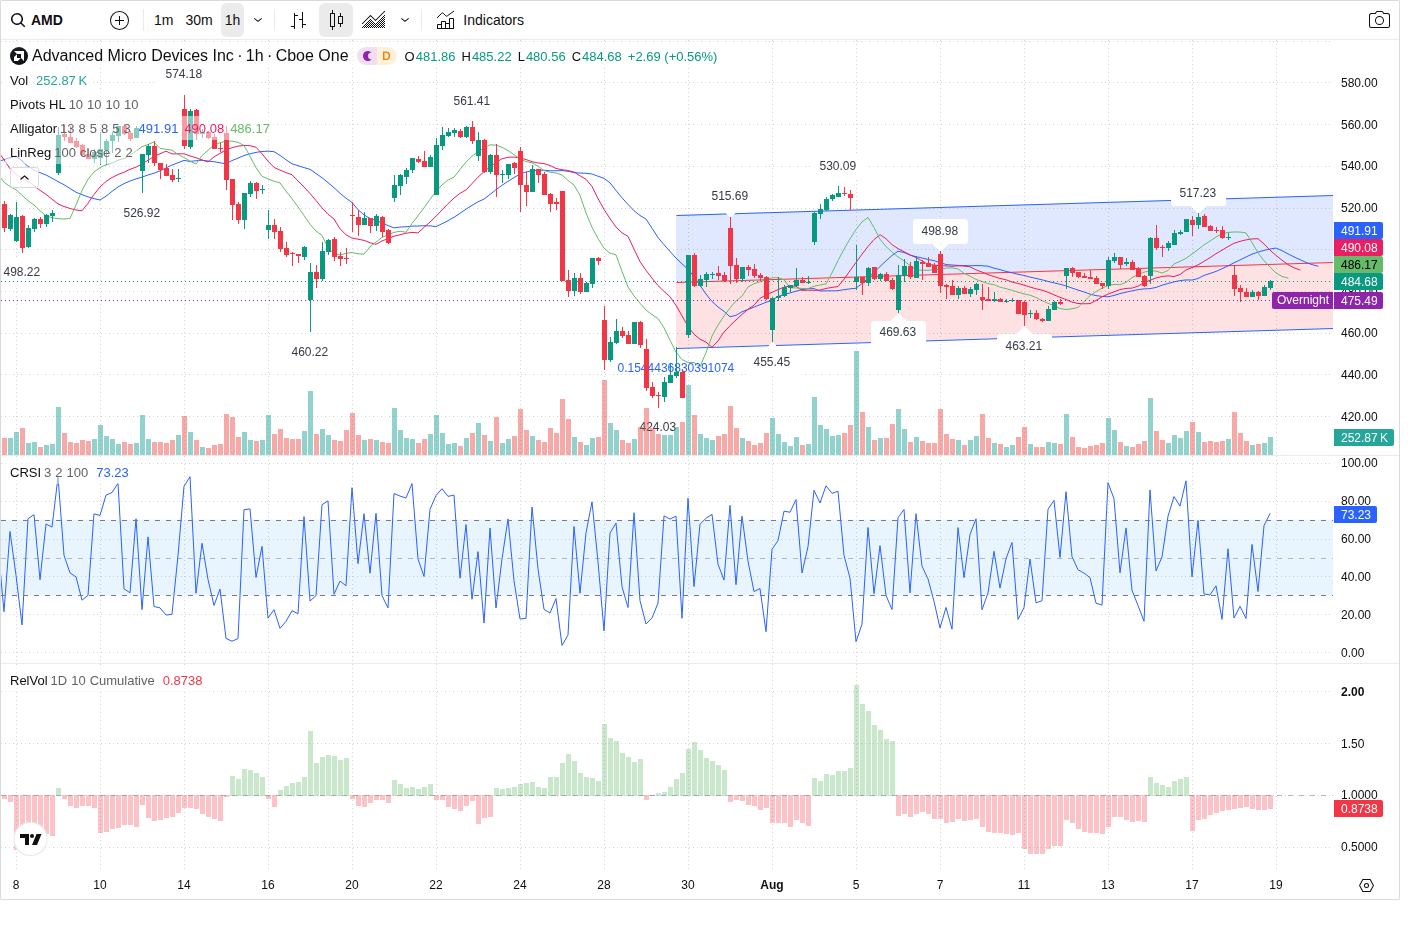Click the 0.8738 RelVol axis label
The width and height of the screenshot is (1420, 950).
pyautogui.click(x=1359, y=809)
